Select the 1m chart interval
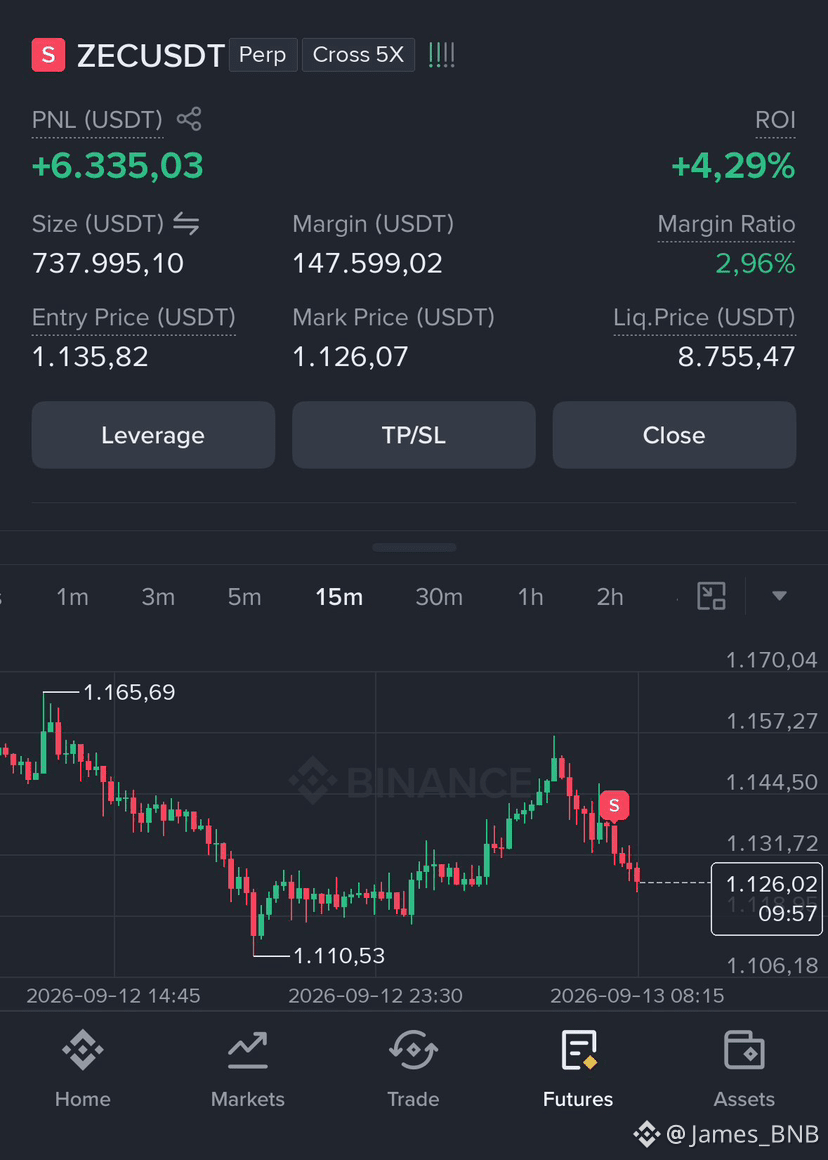Screen dimensions: 828x1160 tap(73, 597)
